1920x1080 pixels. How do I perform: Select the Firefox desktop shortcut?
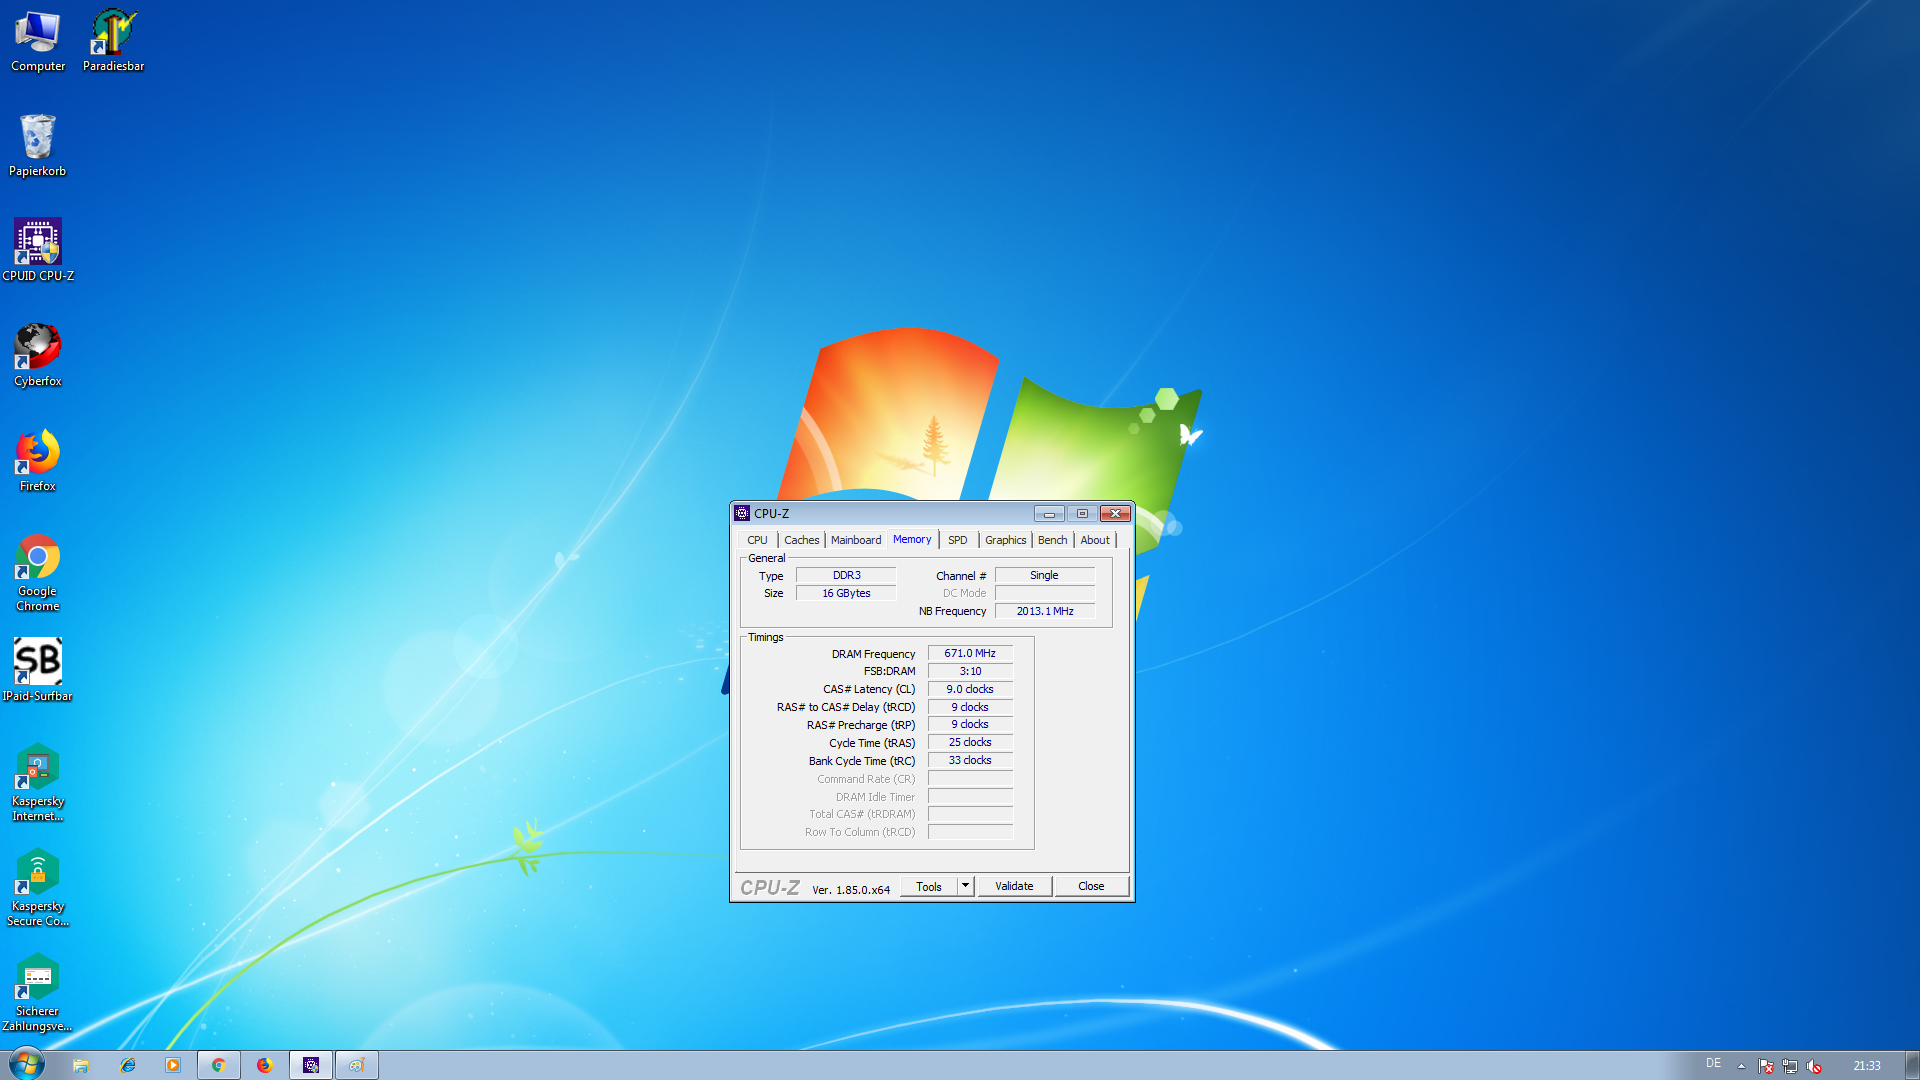tap(38, 460)
